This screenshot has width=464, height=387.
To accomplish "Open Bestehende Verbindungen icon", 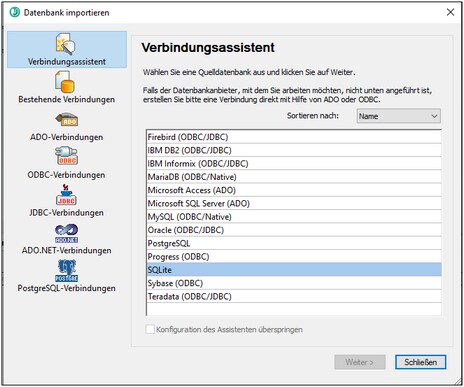I will (x=65, y=82).
